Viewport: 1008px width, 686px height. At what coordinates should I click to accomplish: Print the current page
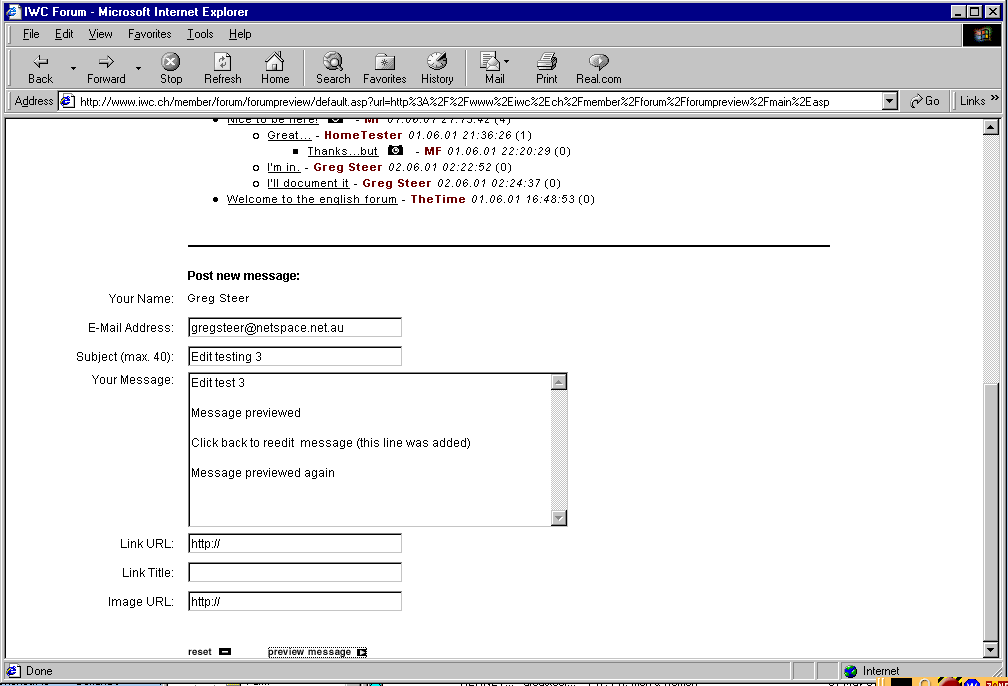pos(546,69)
